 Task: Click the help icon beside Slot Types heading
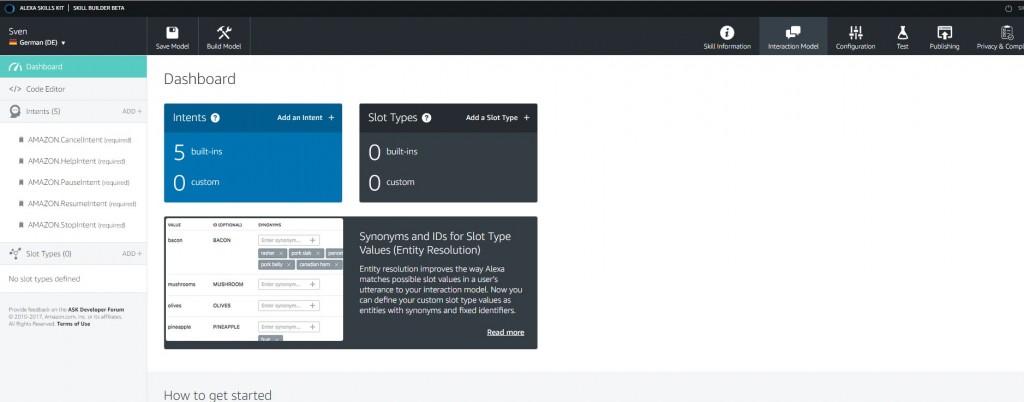point(427,118)
